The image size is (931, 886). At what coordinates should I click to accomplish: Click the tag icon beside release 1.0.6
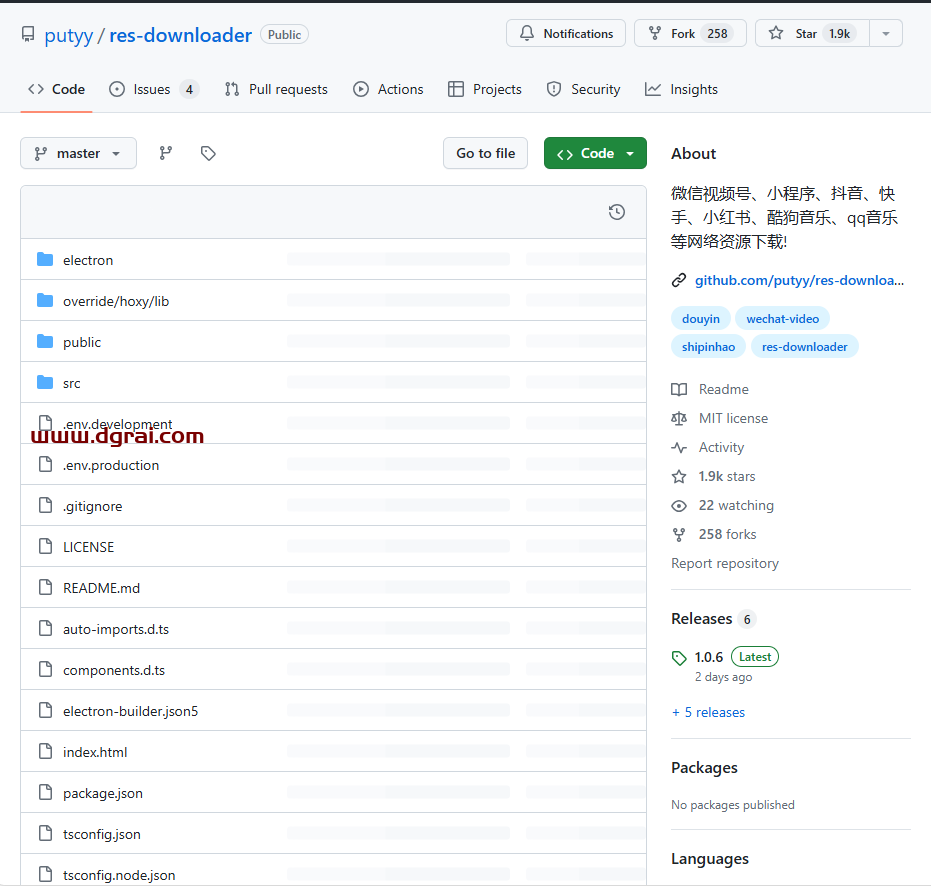pyautogui.click(x=679, y=658)
